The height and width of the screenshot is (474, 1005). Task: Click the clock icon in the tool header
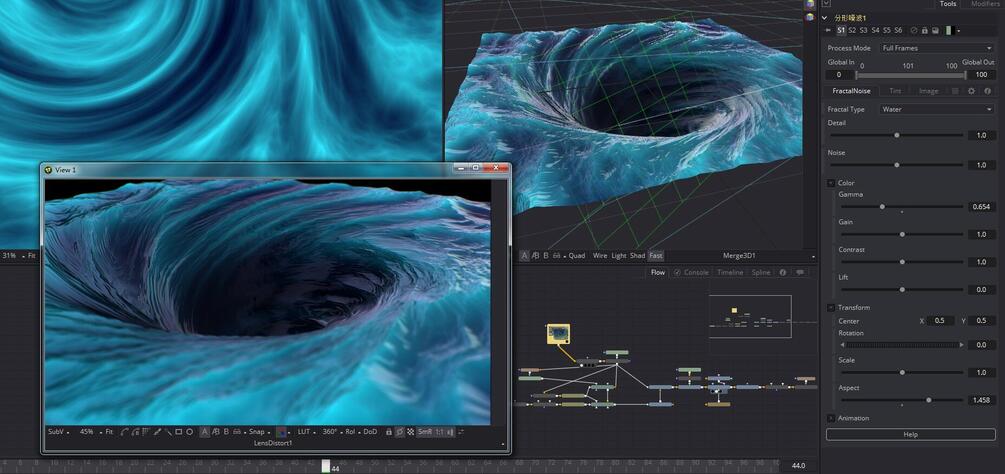pos(914,30)
